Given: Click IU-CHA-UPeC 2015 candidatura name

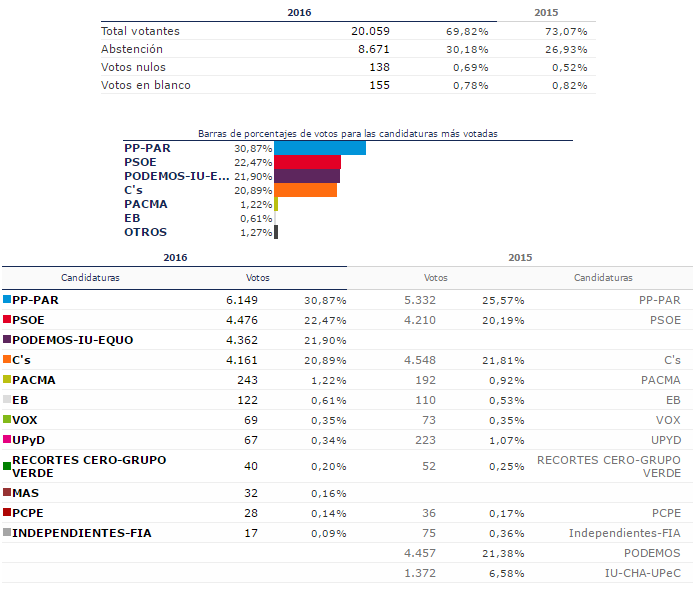Looking at the screenshot, I should click(643, 573).
